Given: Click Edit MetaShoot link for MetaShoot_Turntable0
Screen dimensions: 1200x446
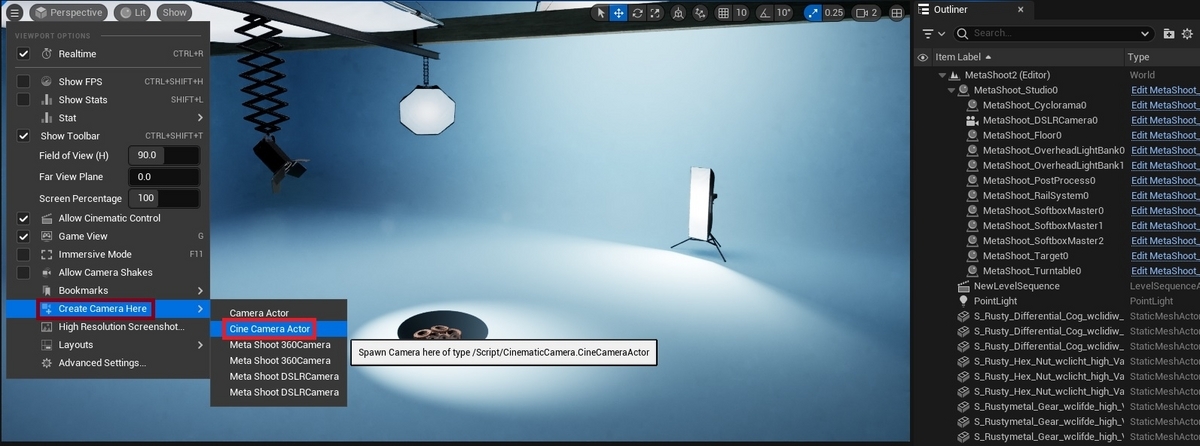Looking at the screenshot, I should pyautogui.click(x=1165, y=271).
